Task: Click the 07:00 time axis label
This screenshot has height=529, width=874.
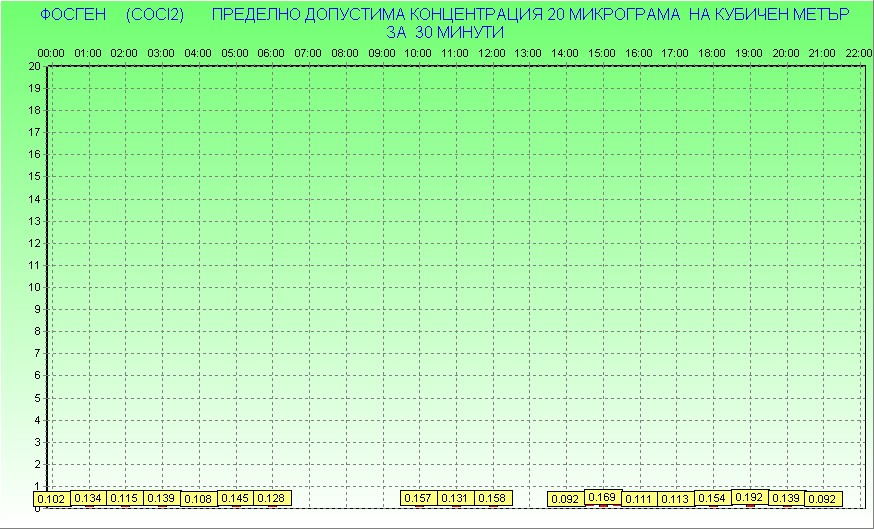Action: click(308, 53)
